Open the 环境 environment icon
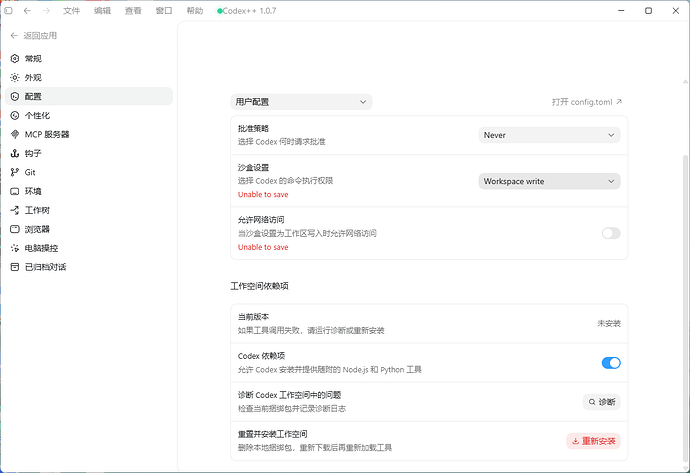This screenshot has width=690, height=473. click(15, 191)
